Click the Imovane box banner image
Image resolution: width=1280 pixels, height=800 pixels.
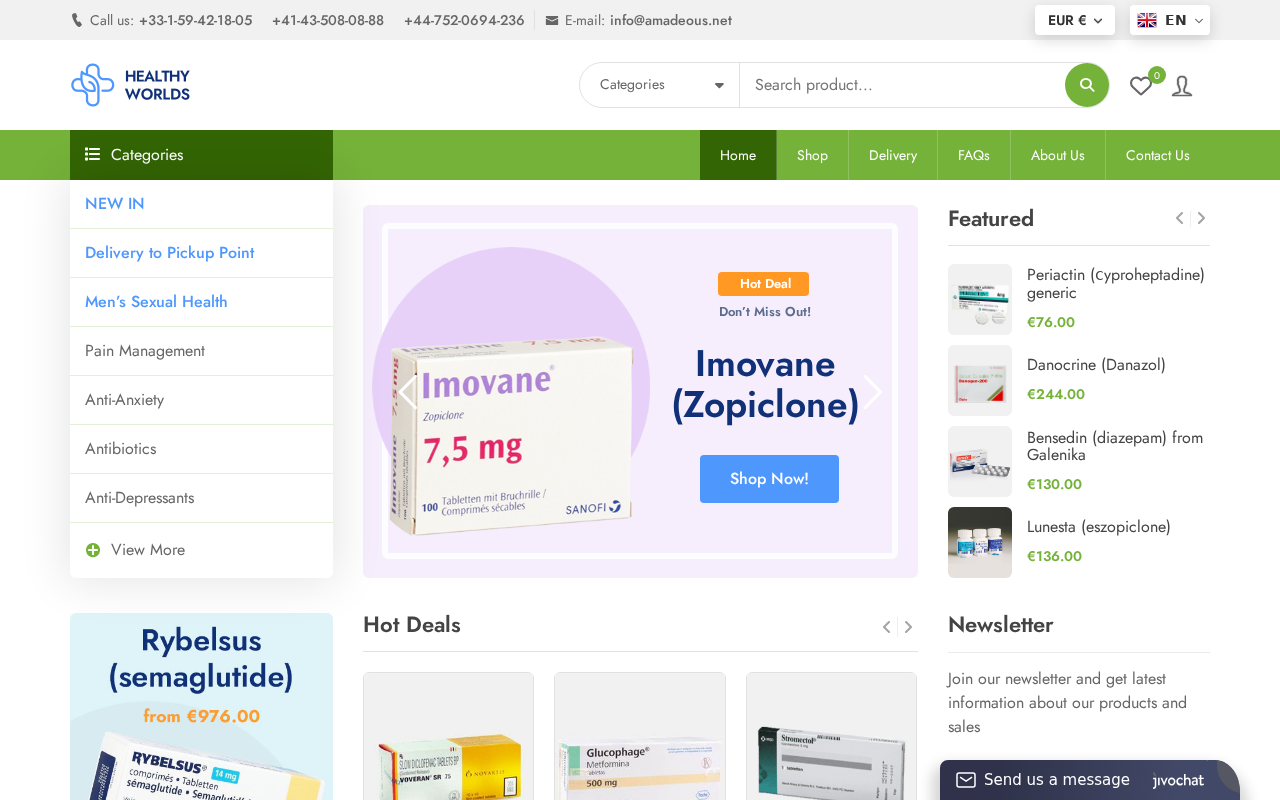pos(511,435)
